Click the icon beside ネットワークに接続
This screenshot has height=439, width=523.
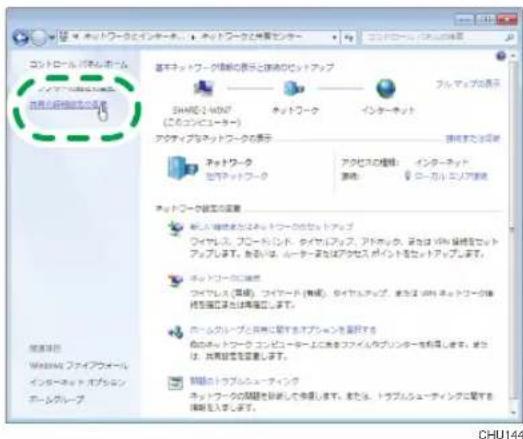(175, 280)
